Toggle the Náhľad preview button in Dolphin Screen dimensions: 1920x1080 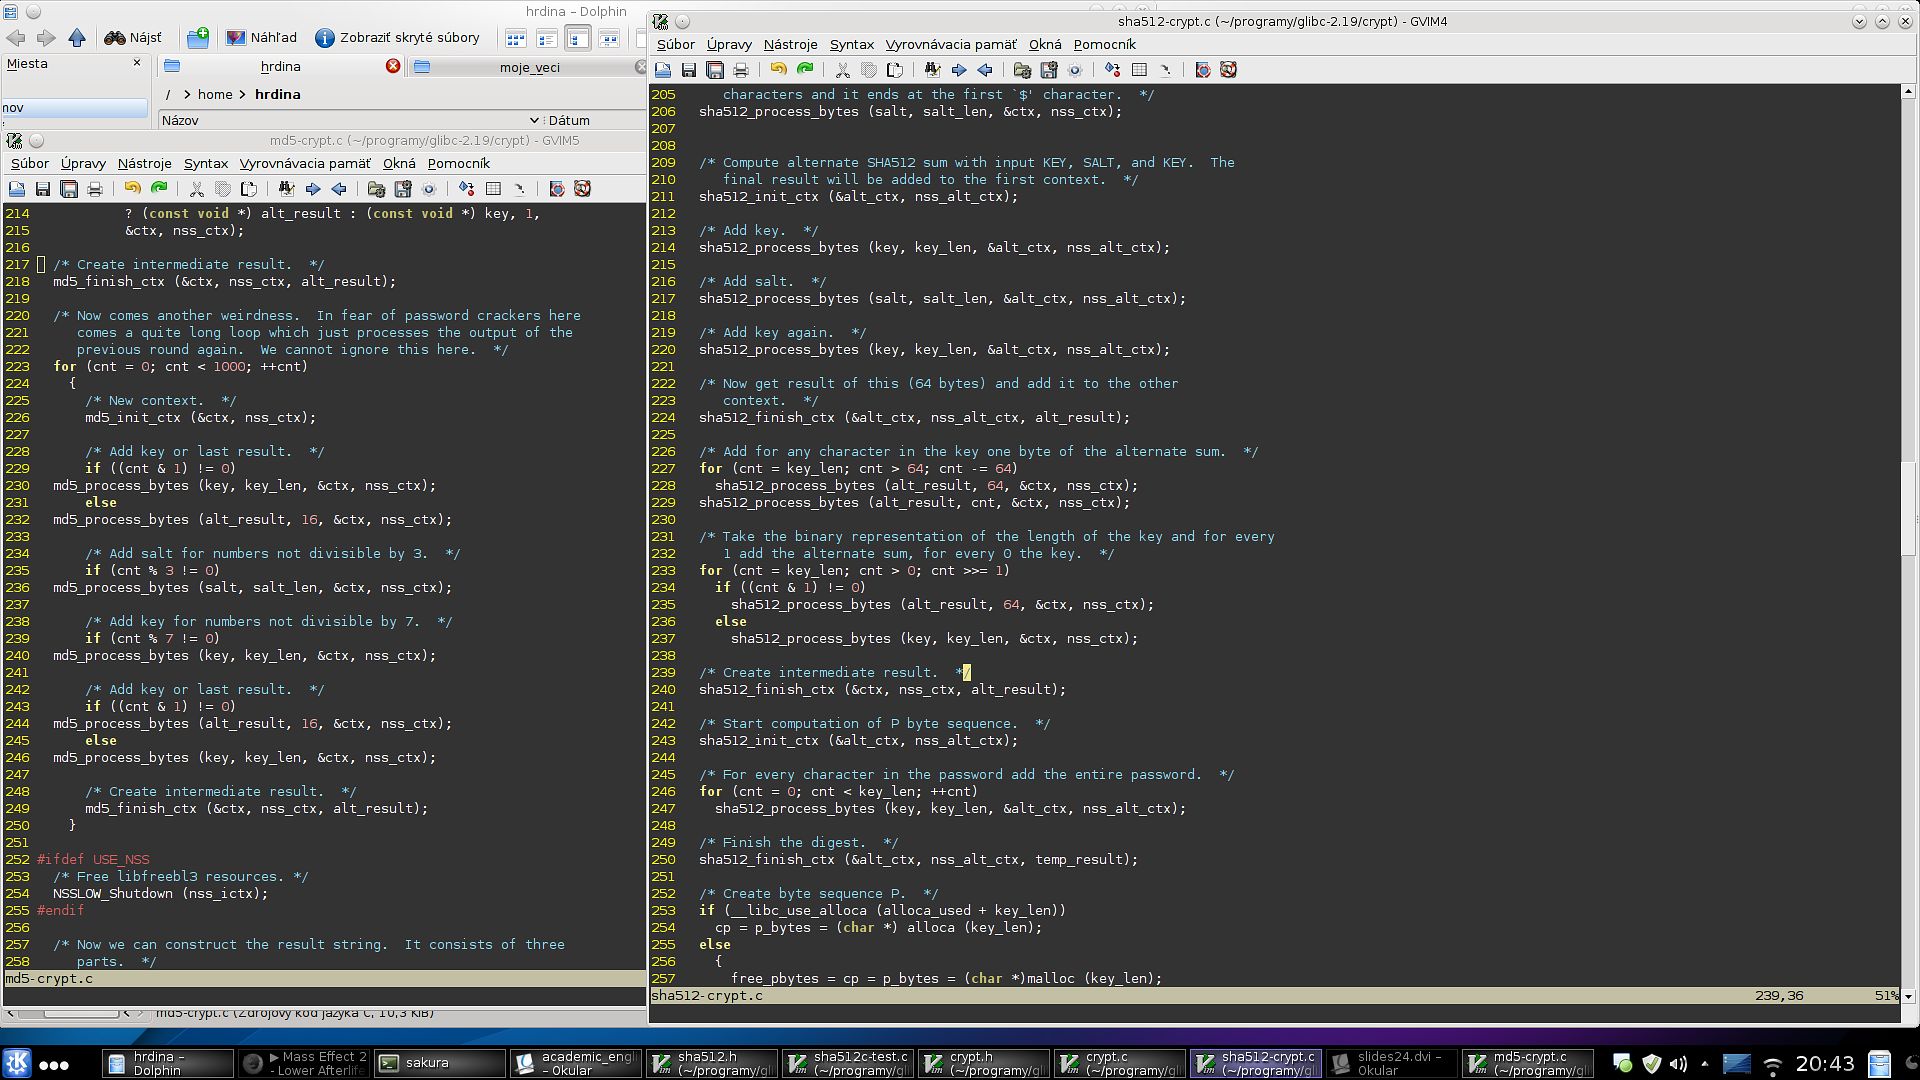(x=262, y=38)
